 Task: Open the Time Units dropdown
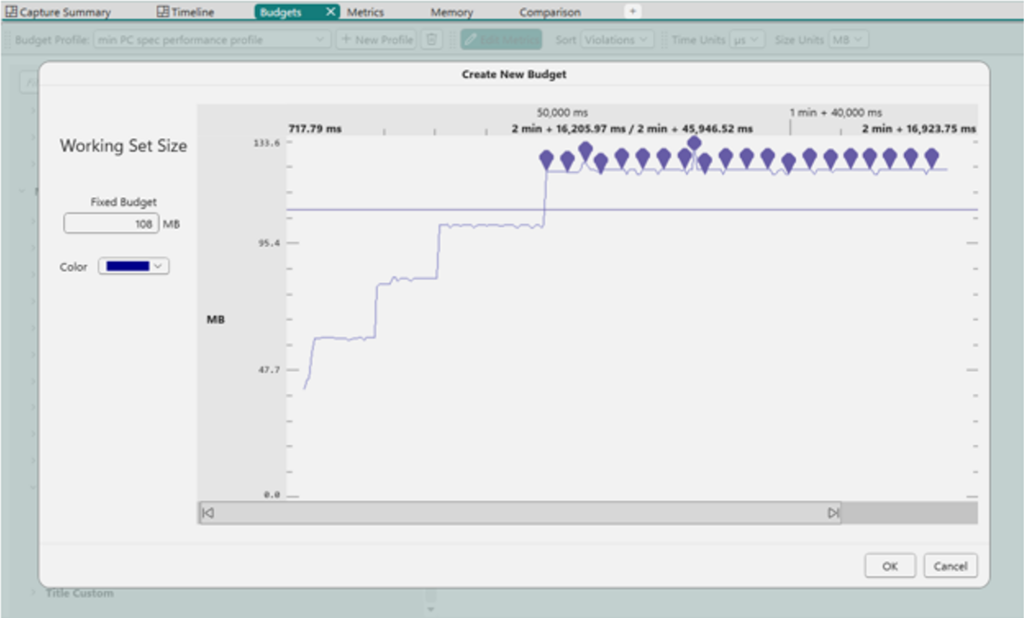[x=745, y=39]
